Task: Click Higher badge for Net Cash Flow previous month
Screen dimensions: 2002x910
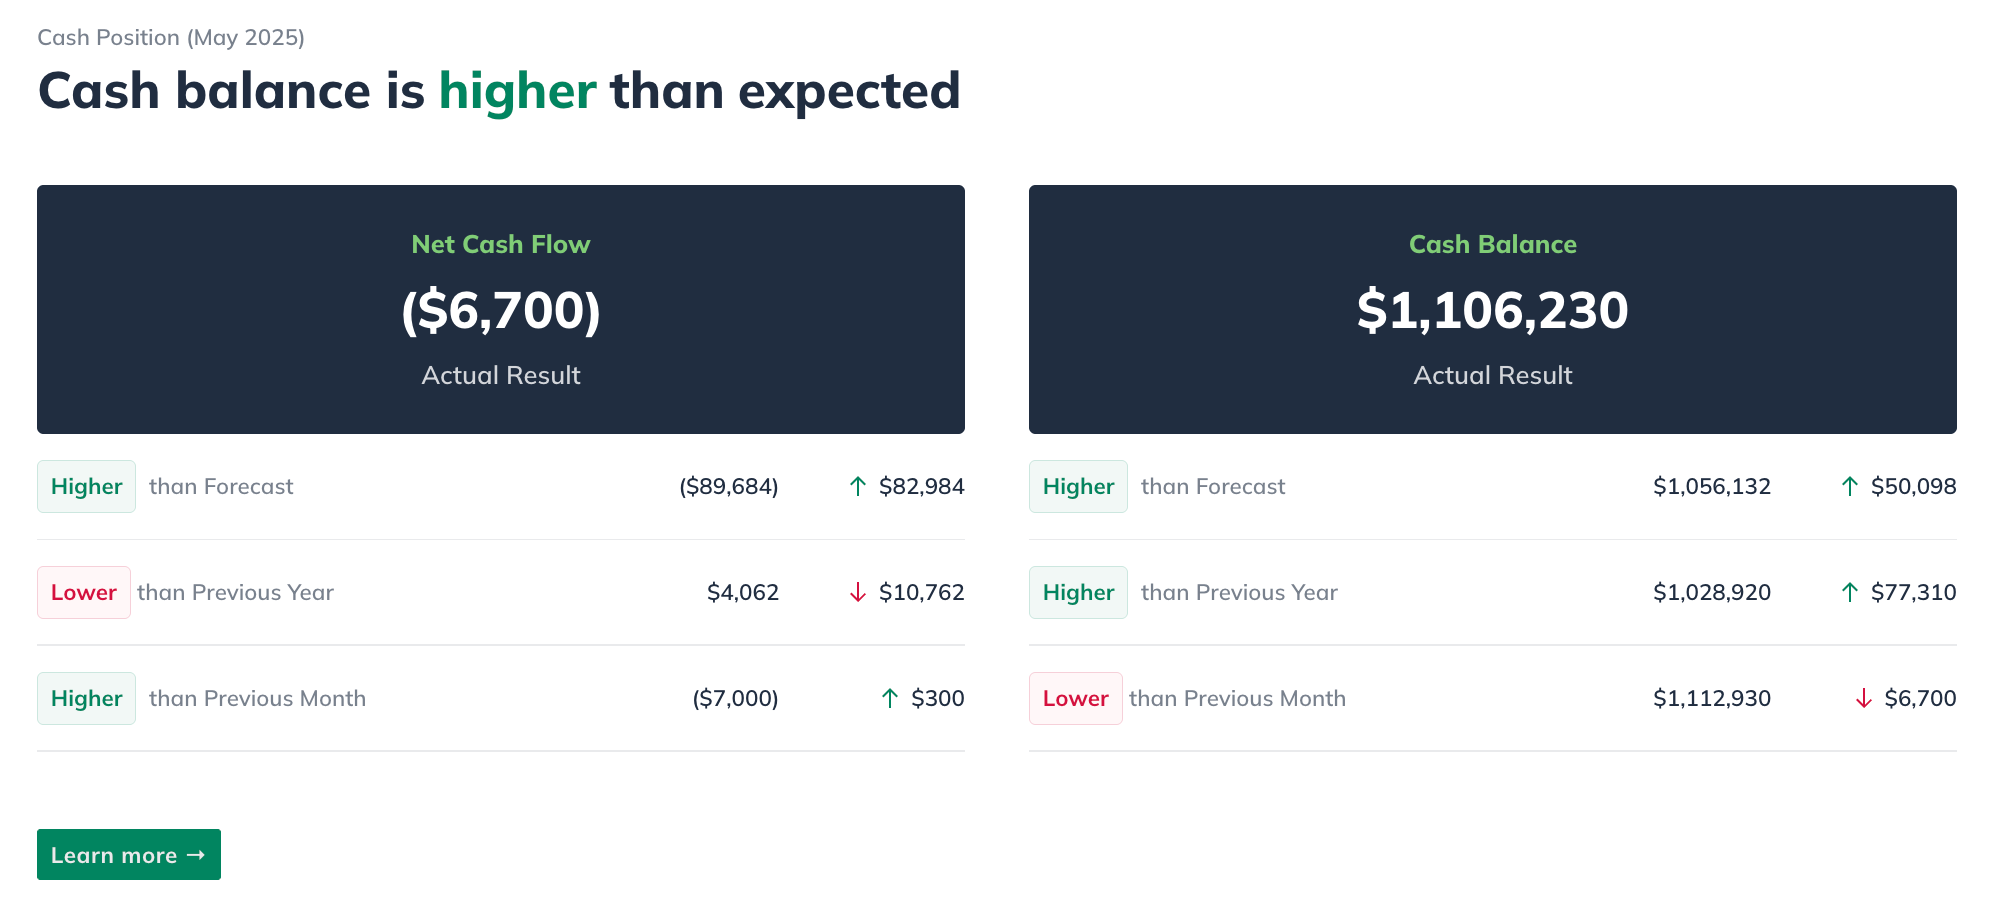Action: [x=86, y=699]
